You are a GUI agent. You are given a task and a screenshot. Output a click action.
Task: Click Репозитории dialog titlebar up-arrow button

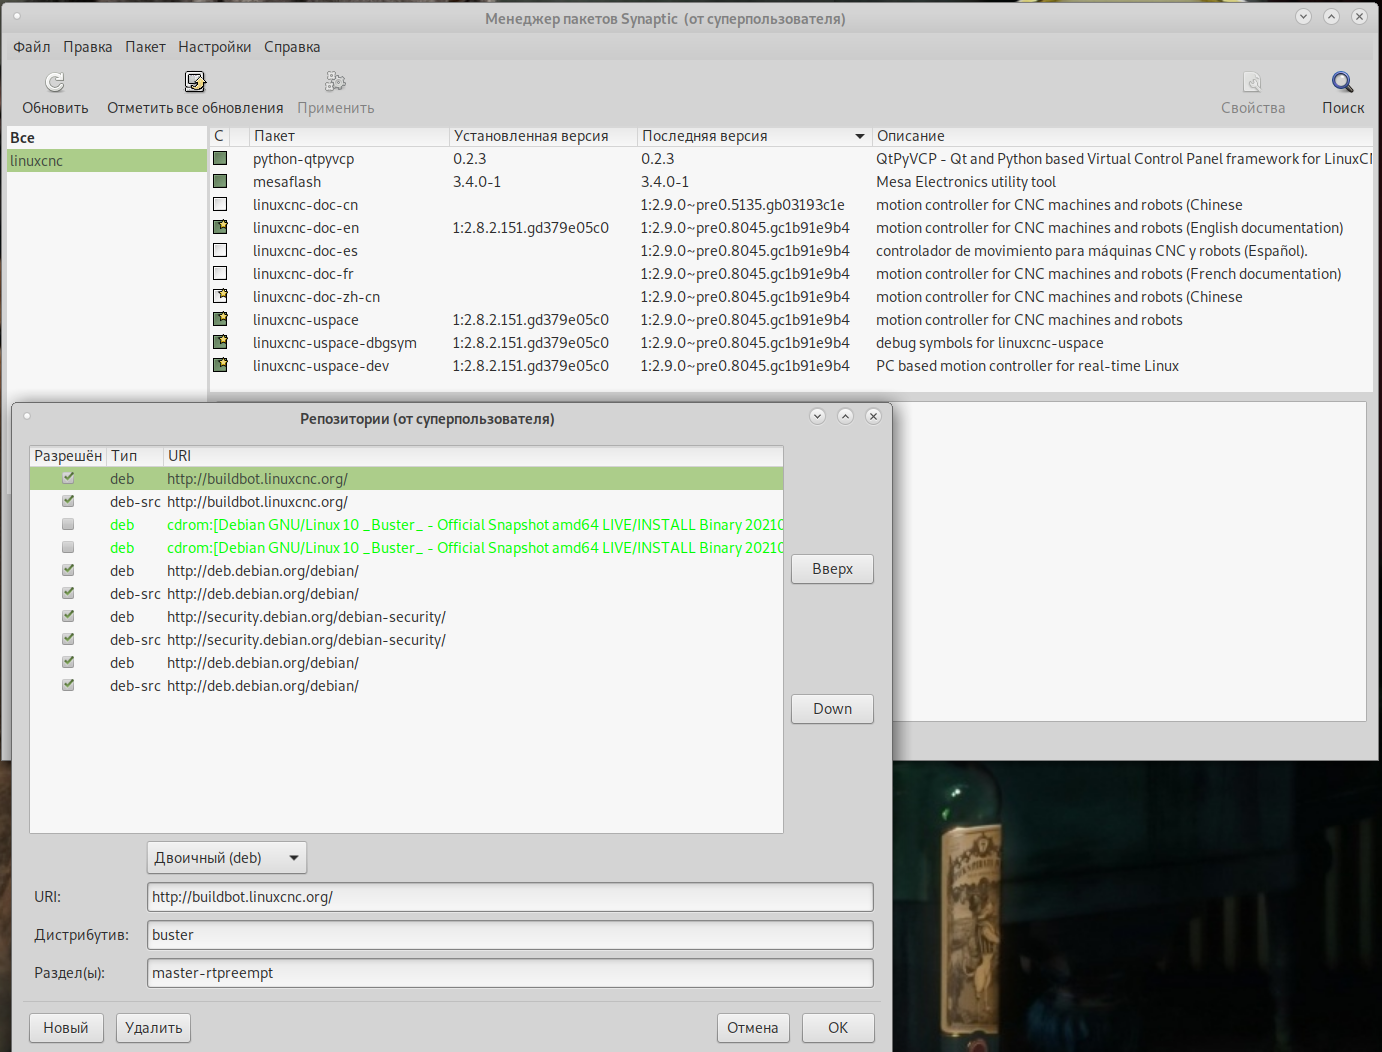coord(845,416)
